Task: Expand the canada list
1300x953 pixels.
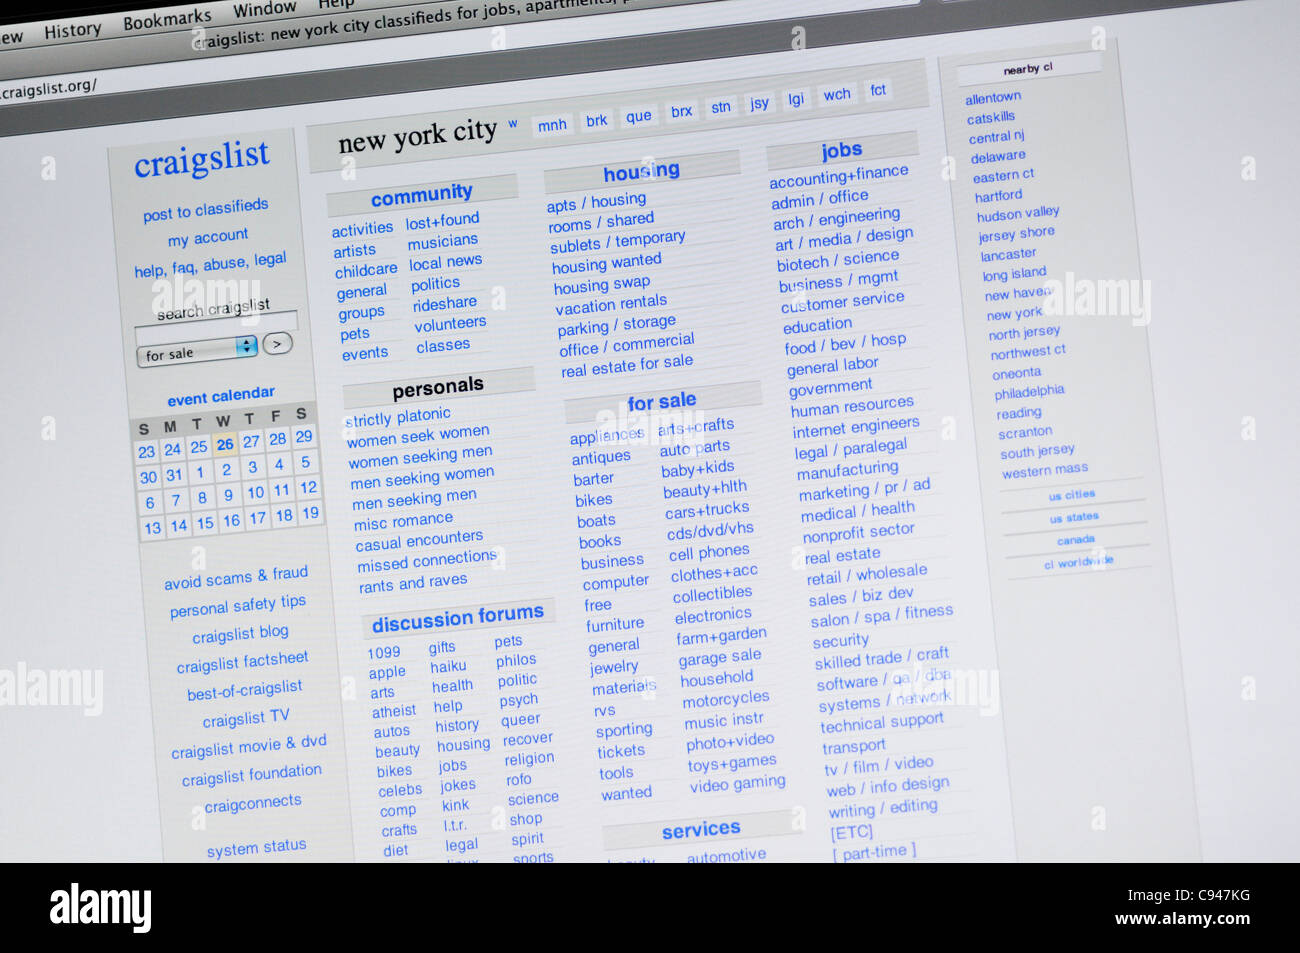Action: coord(1076,540)
